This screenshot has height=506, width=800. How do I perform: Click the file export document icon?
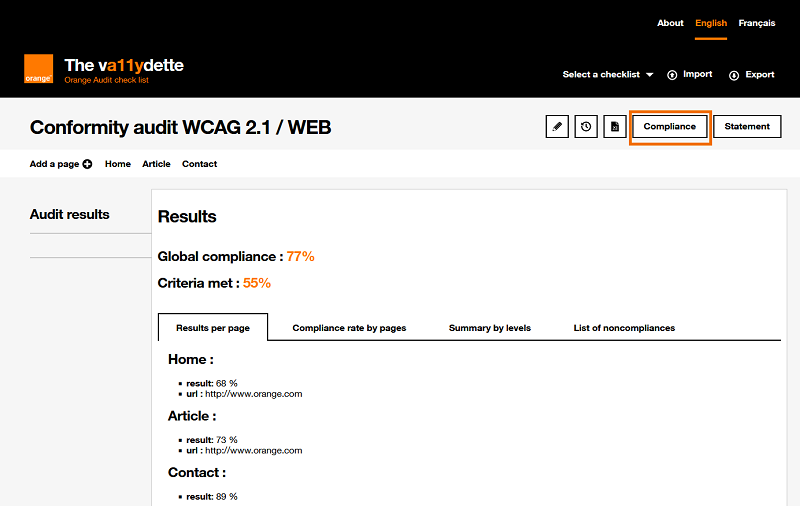pyautogui.click(x=615, y=127)
